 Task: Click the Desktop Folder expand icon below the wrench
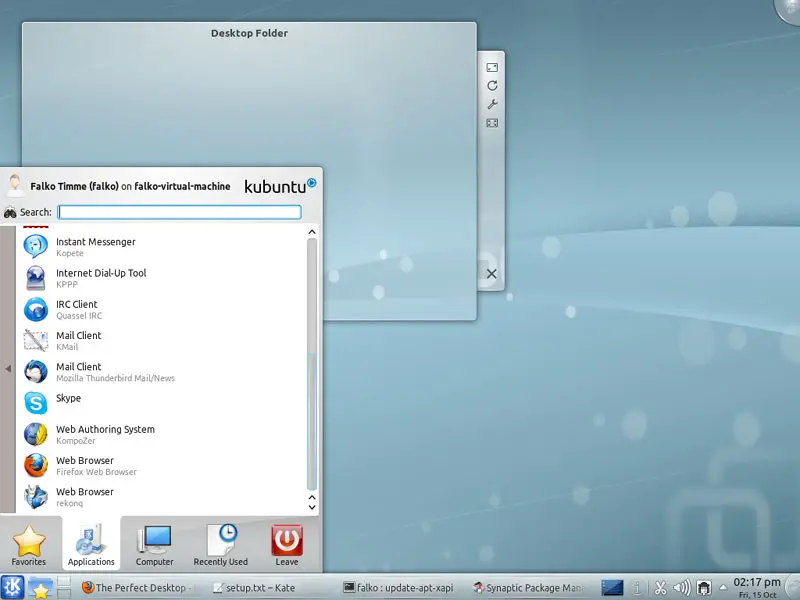click(x=492, y=123)
